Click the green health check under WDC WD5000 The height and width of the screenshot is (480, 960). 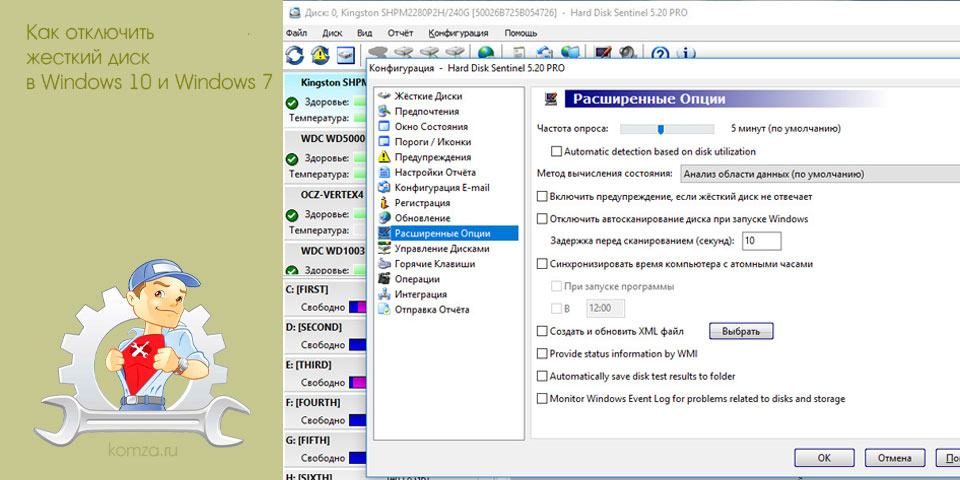[x=292, y=159]
